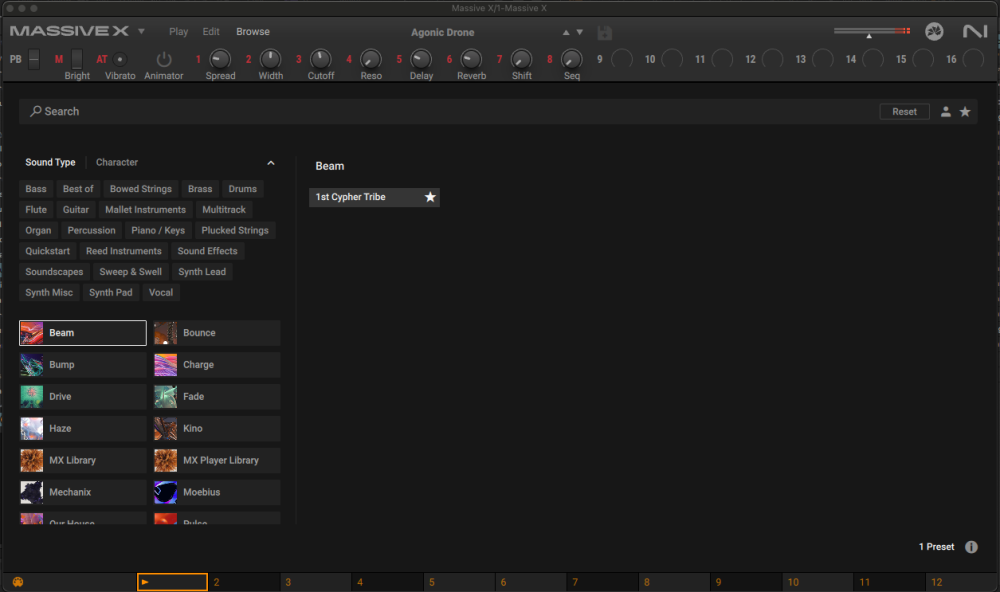Filter by the Sound Effects tag
The height and width of the screenshot is (592, 1000).
coord(207,251)
